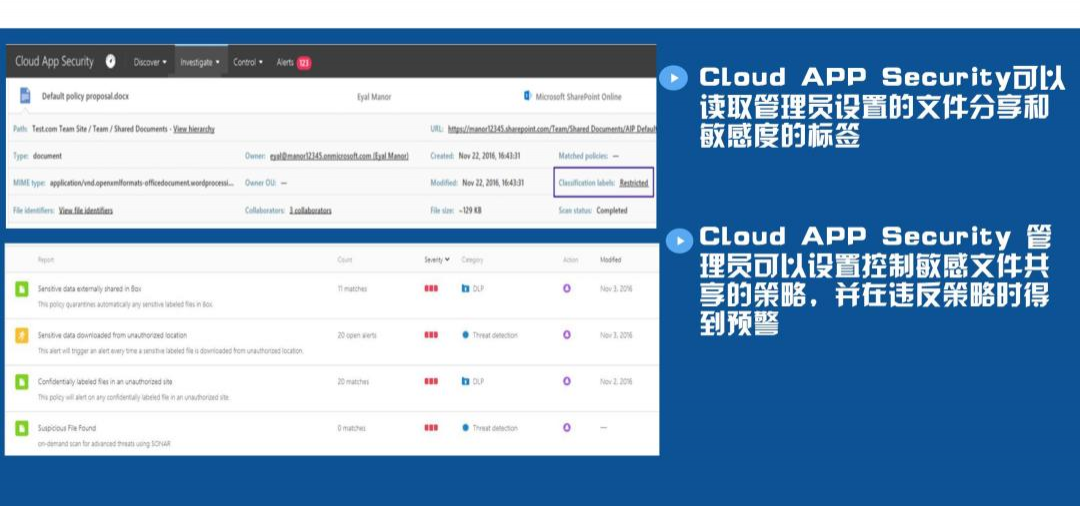Click orange icon for Sensitive data downloaded policy

click(22, 335)
